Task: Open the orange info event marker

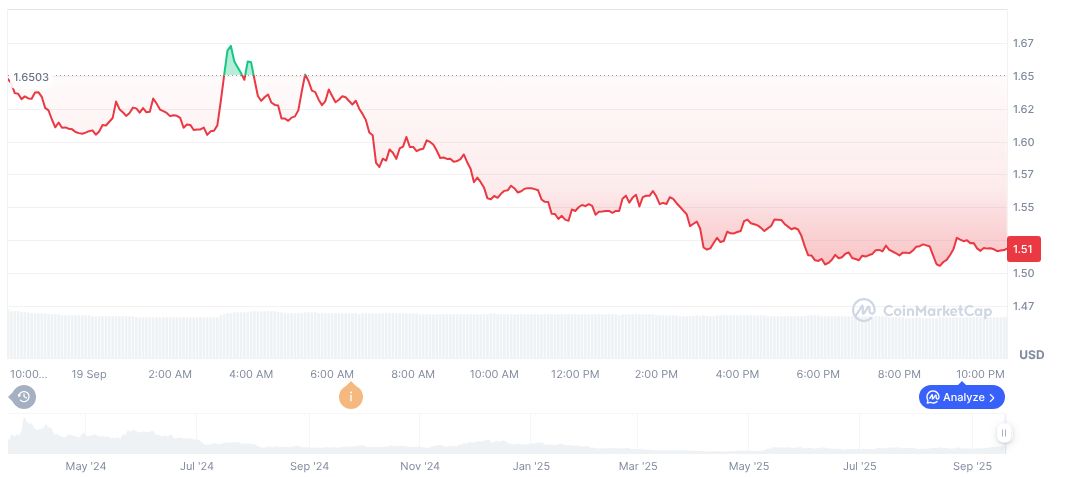Action: coord(350,397)
